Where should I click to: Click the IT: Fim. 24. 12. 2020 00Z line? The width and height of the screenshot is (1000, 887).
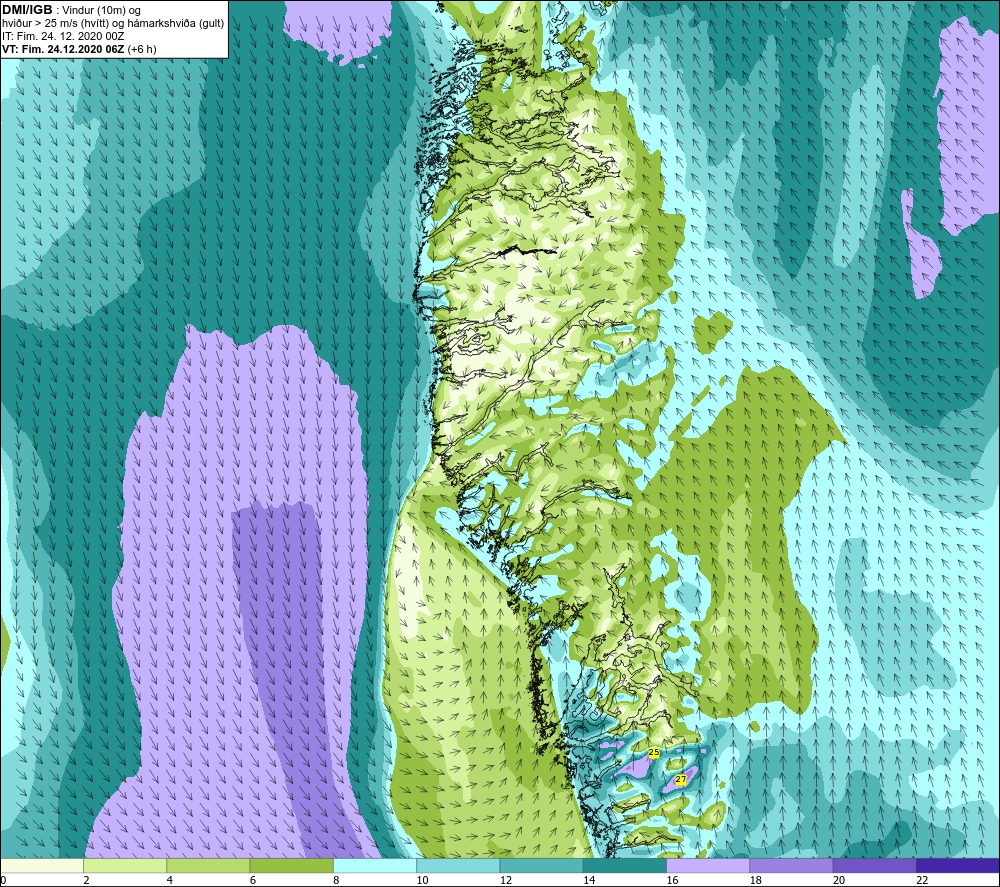63,36
